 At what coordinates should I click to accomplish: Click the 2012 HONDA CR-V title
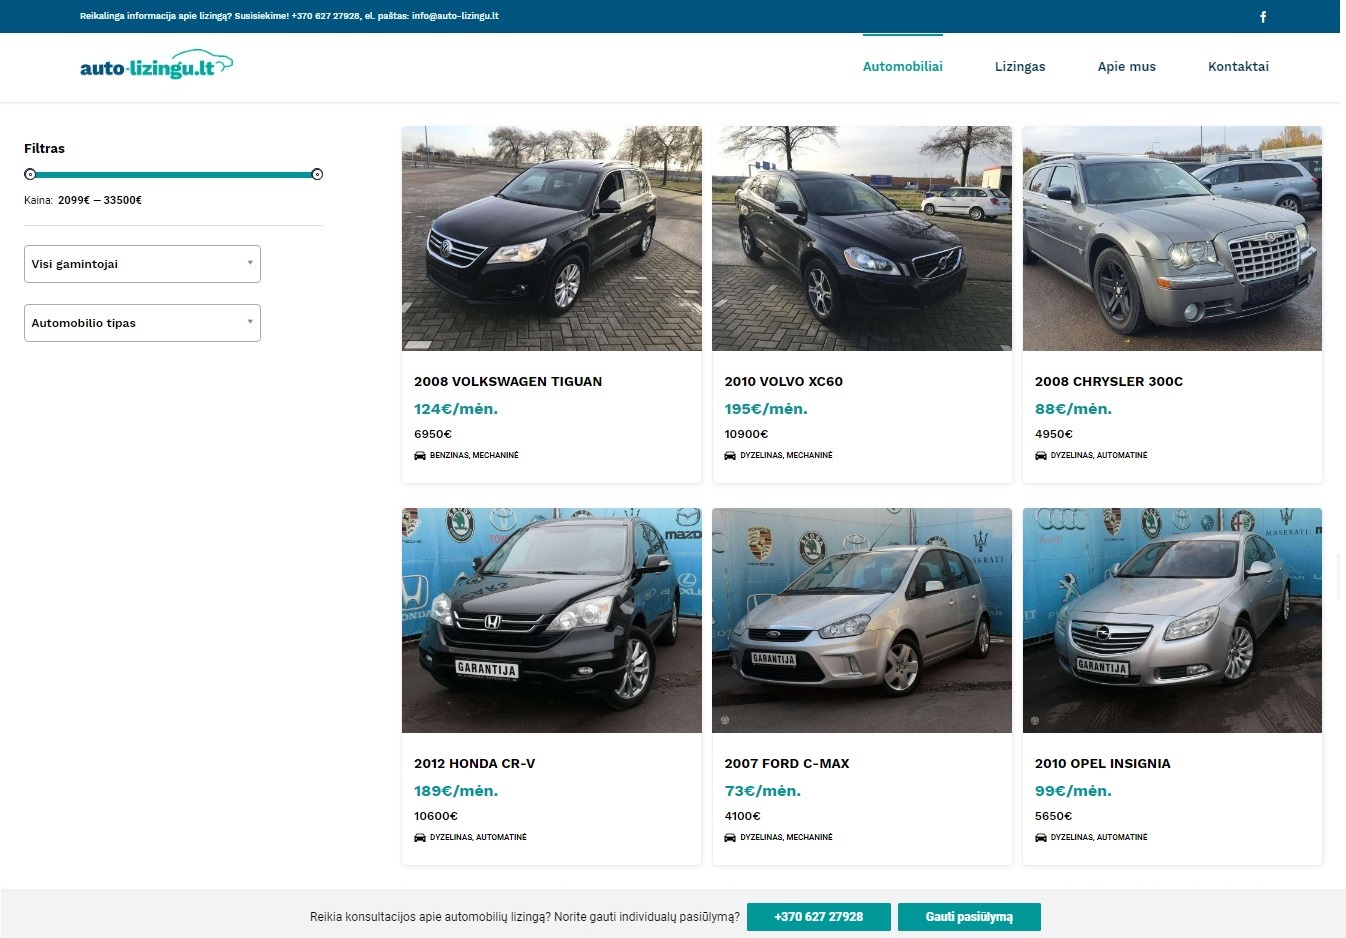[475, 763]
